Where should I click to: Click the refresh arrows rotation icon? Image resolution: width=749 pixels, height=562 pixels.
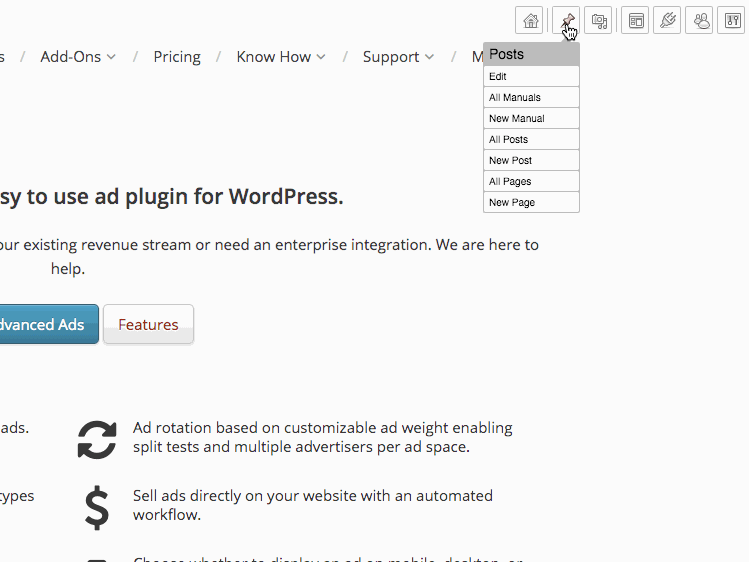pyautogui.click(x=97, y=439)
